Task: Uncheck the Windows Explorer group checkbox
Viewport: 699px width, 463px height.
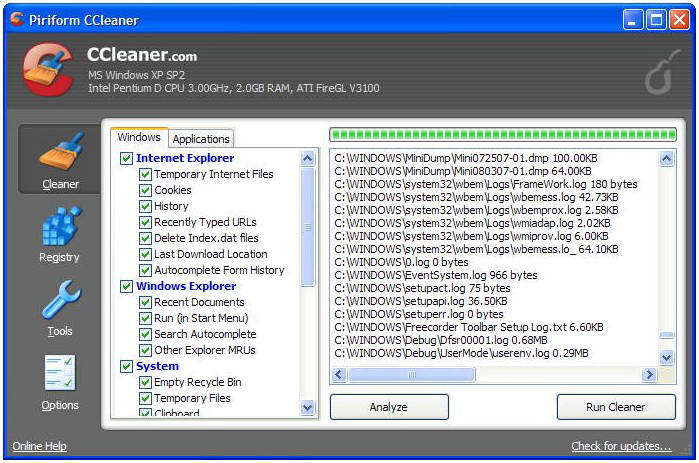Action: (x=126, y=286)
